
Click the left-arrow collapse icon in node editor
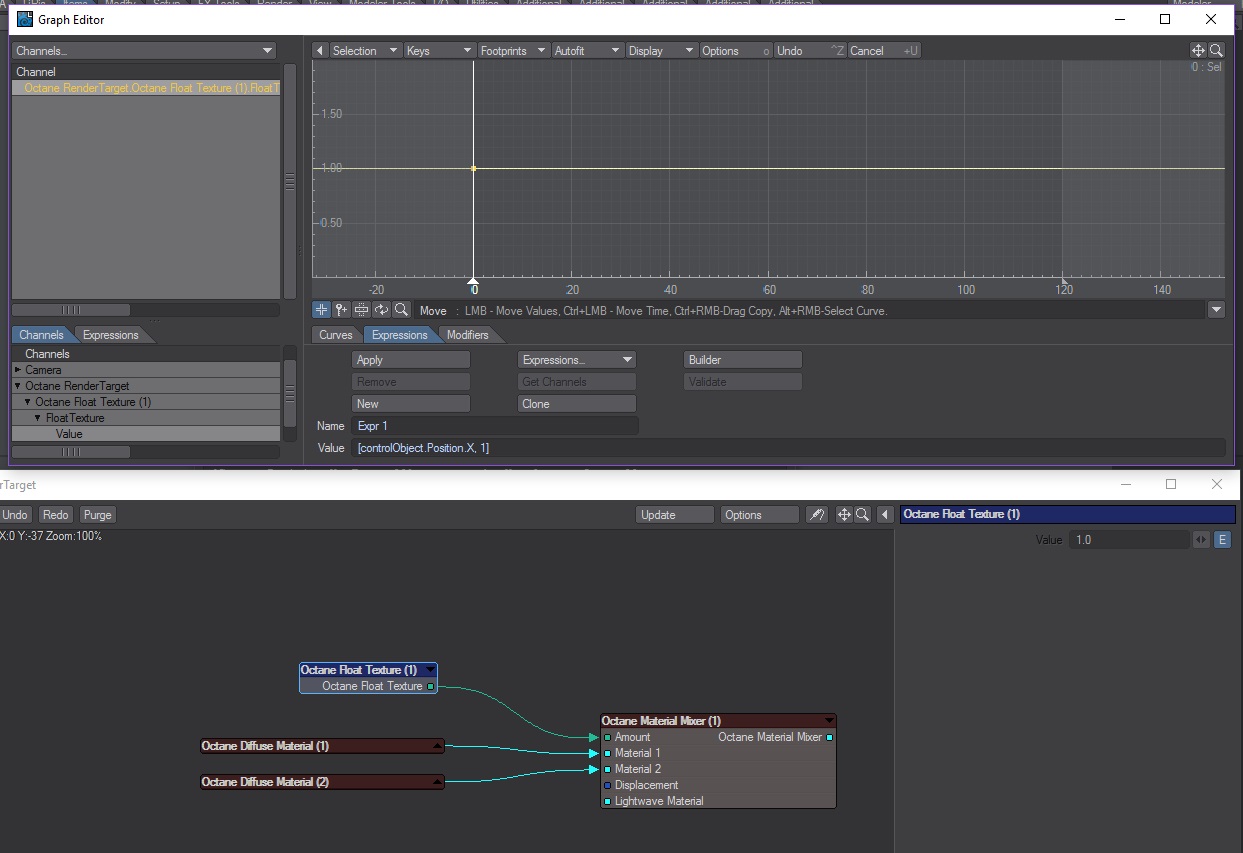point(885,514)
